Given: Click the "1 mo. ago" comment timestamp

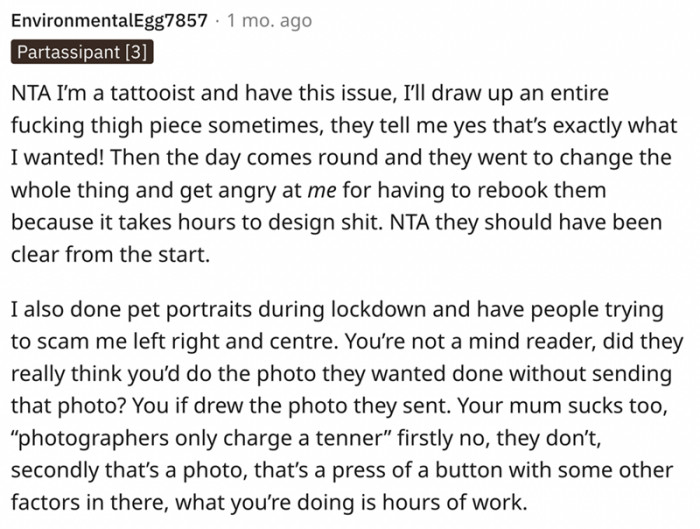Looking at the screenshot, I should click(x=269, y=20).
